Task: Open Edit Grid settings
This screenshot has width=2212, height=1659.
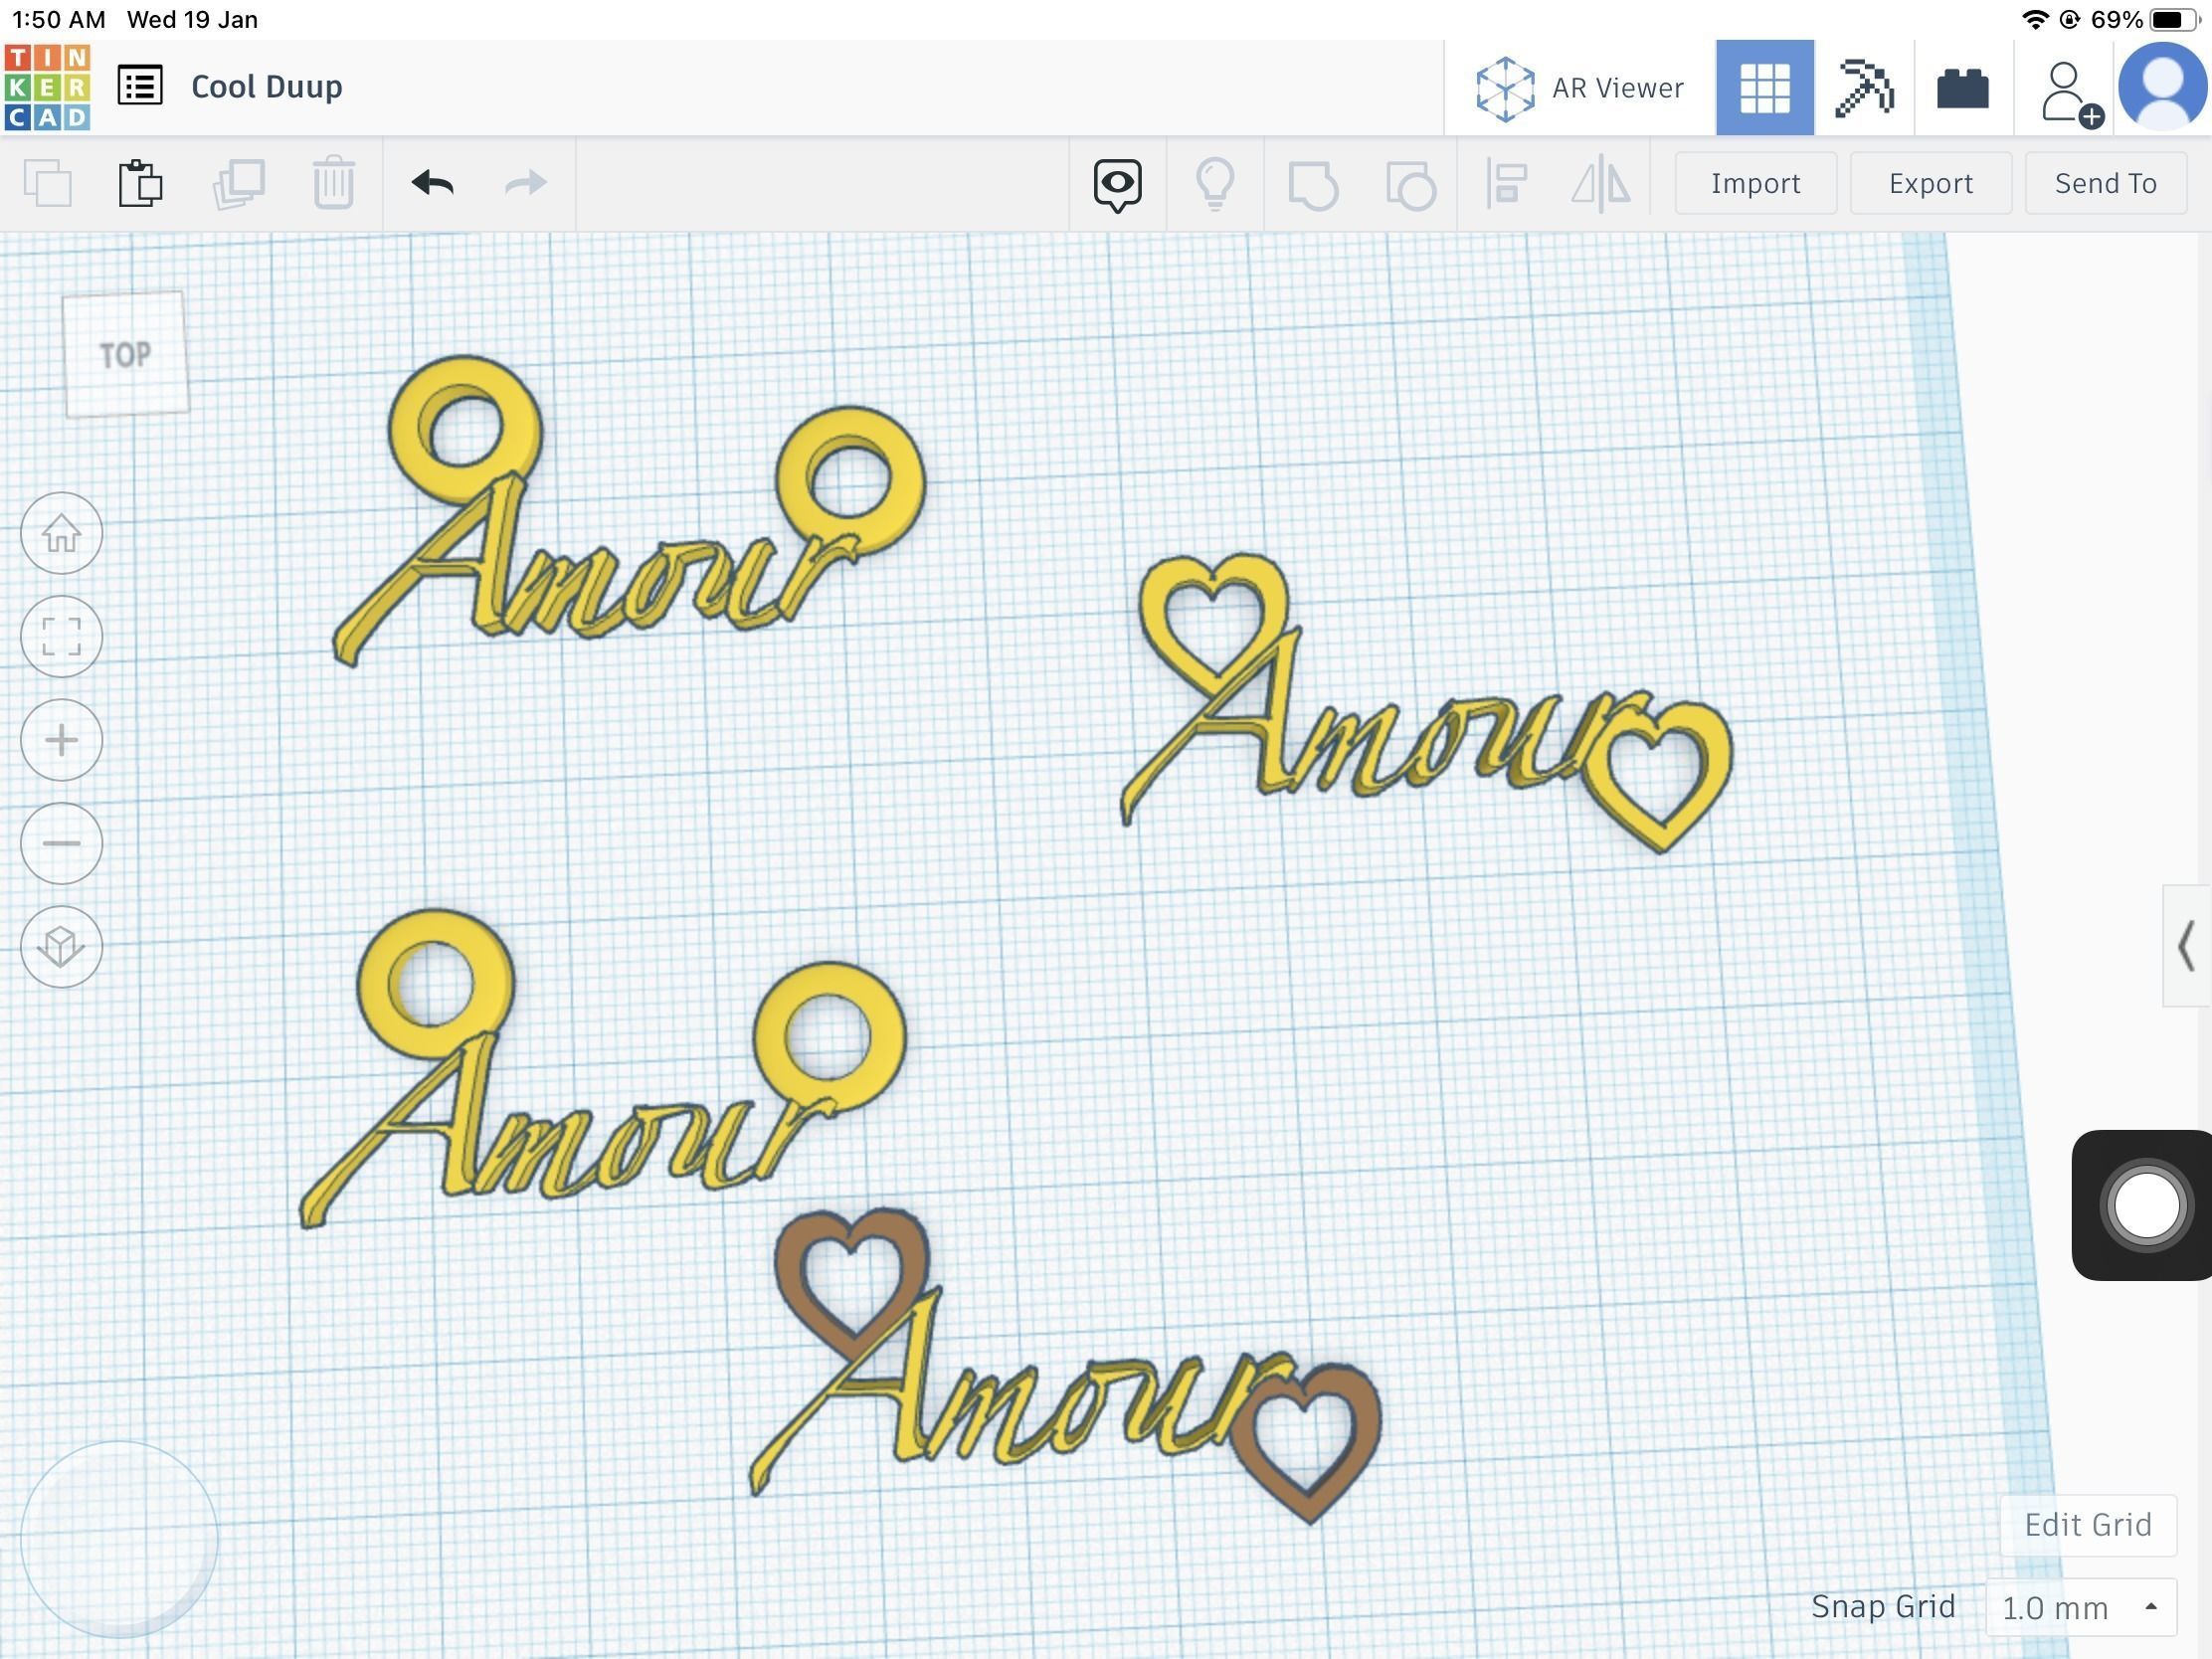Action: click(x=2088, y=1525)
